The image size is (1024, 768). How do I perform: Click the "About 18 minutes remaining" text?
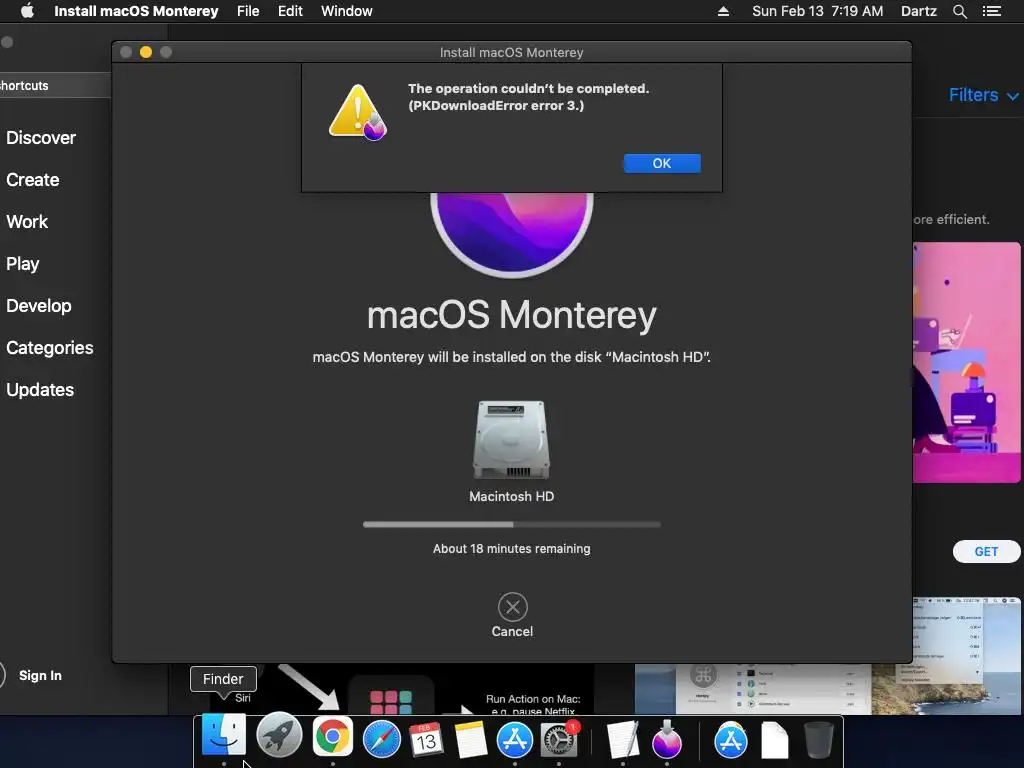(511, 549)
